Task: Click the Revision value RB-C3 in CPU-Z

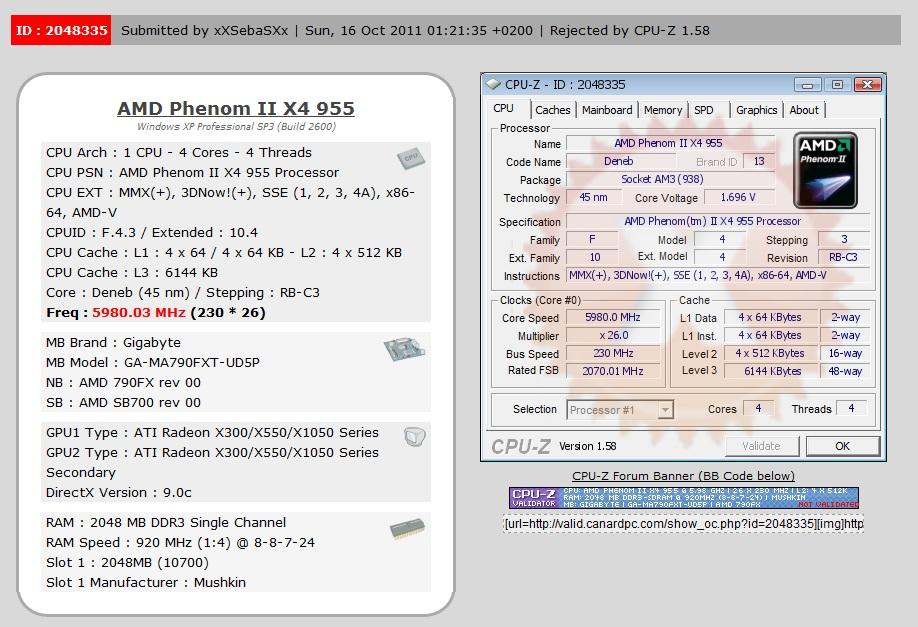Action: tap(843, 257)
